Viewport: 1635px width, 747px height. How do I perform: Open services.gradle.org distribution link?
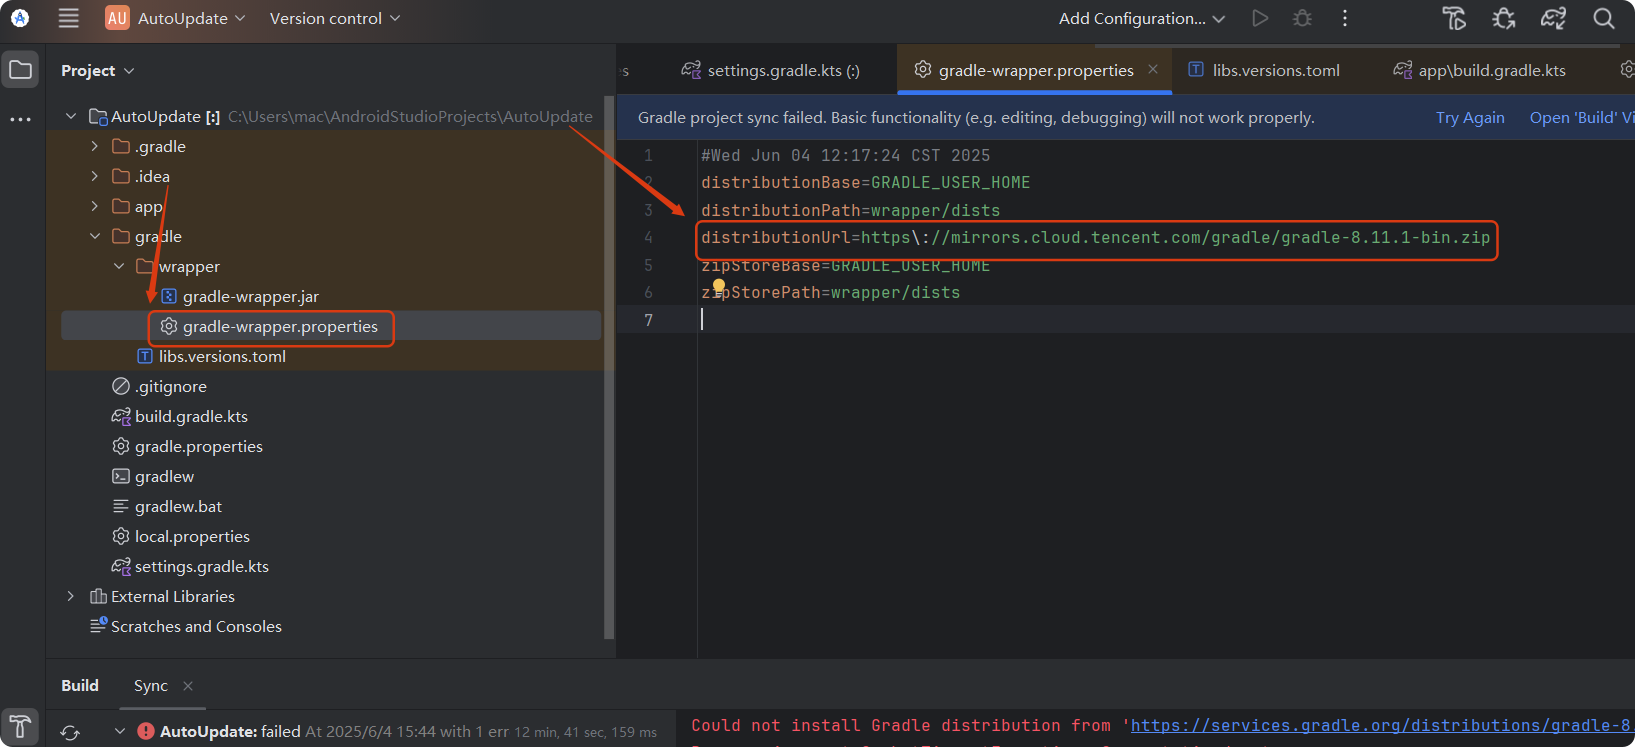point(1382,725)
